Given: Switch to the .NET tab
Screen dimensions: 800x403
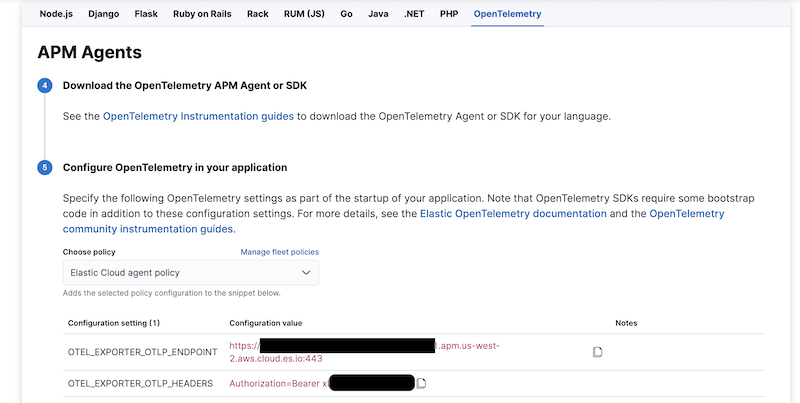Looking at the screenshot, I should 414,15.
